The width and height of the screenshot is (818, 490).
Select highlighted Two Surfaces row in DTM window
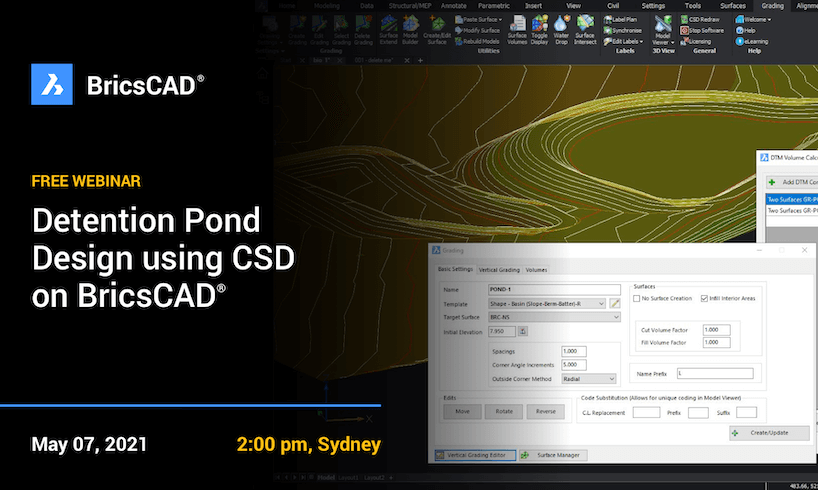(792, 199)
